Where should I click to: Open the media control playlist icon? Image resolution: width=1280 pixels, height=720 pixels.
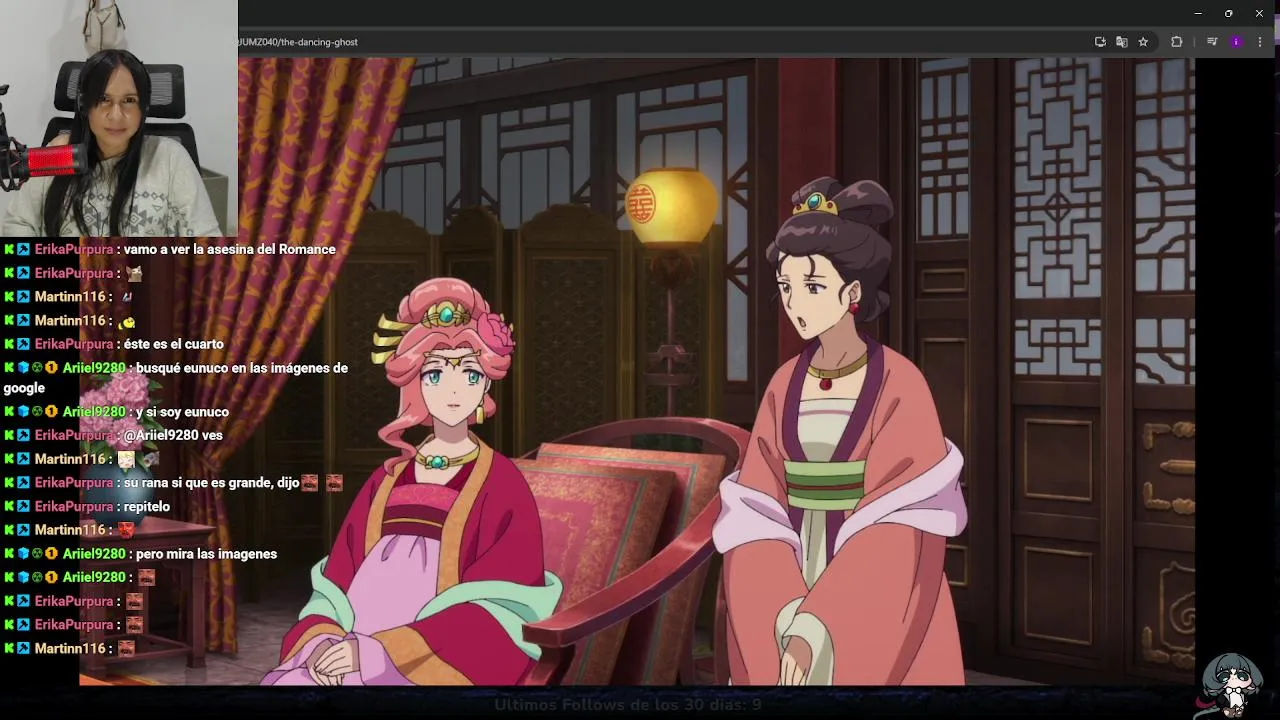[x=1212, y=42]
